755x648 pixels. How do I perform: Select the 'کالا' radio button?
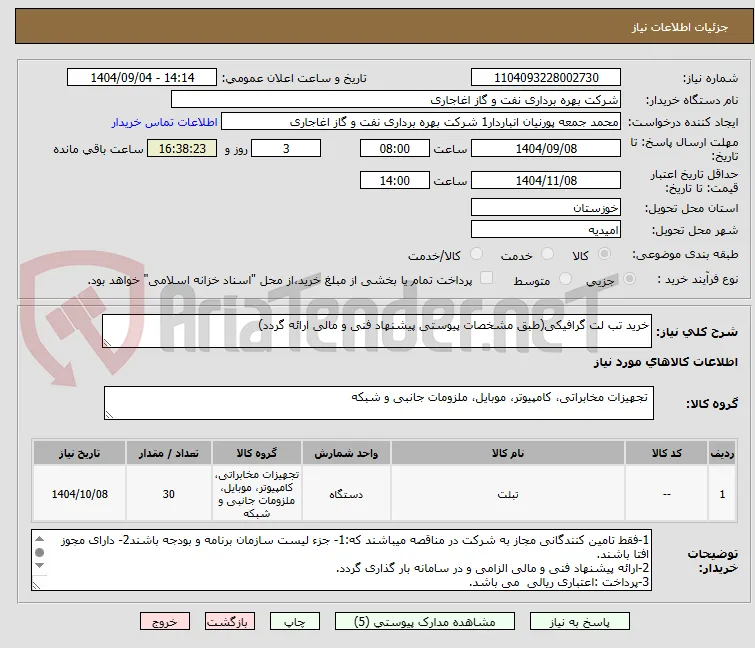tap(604, 254)
